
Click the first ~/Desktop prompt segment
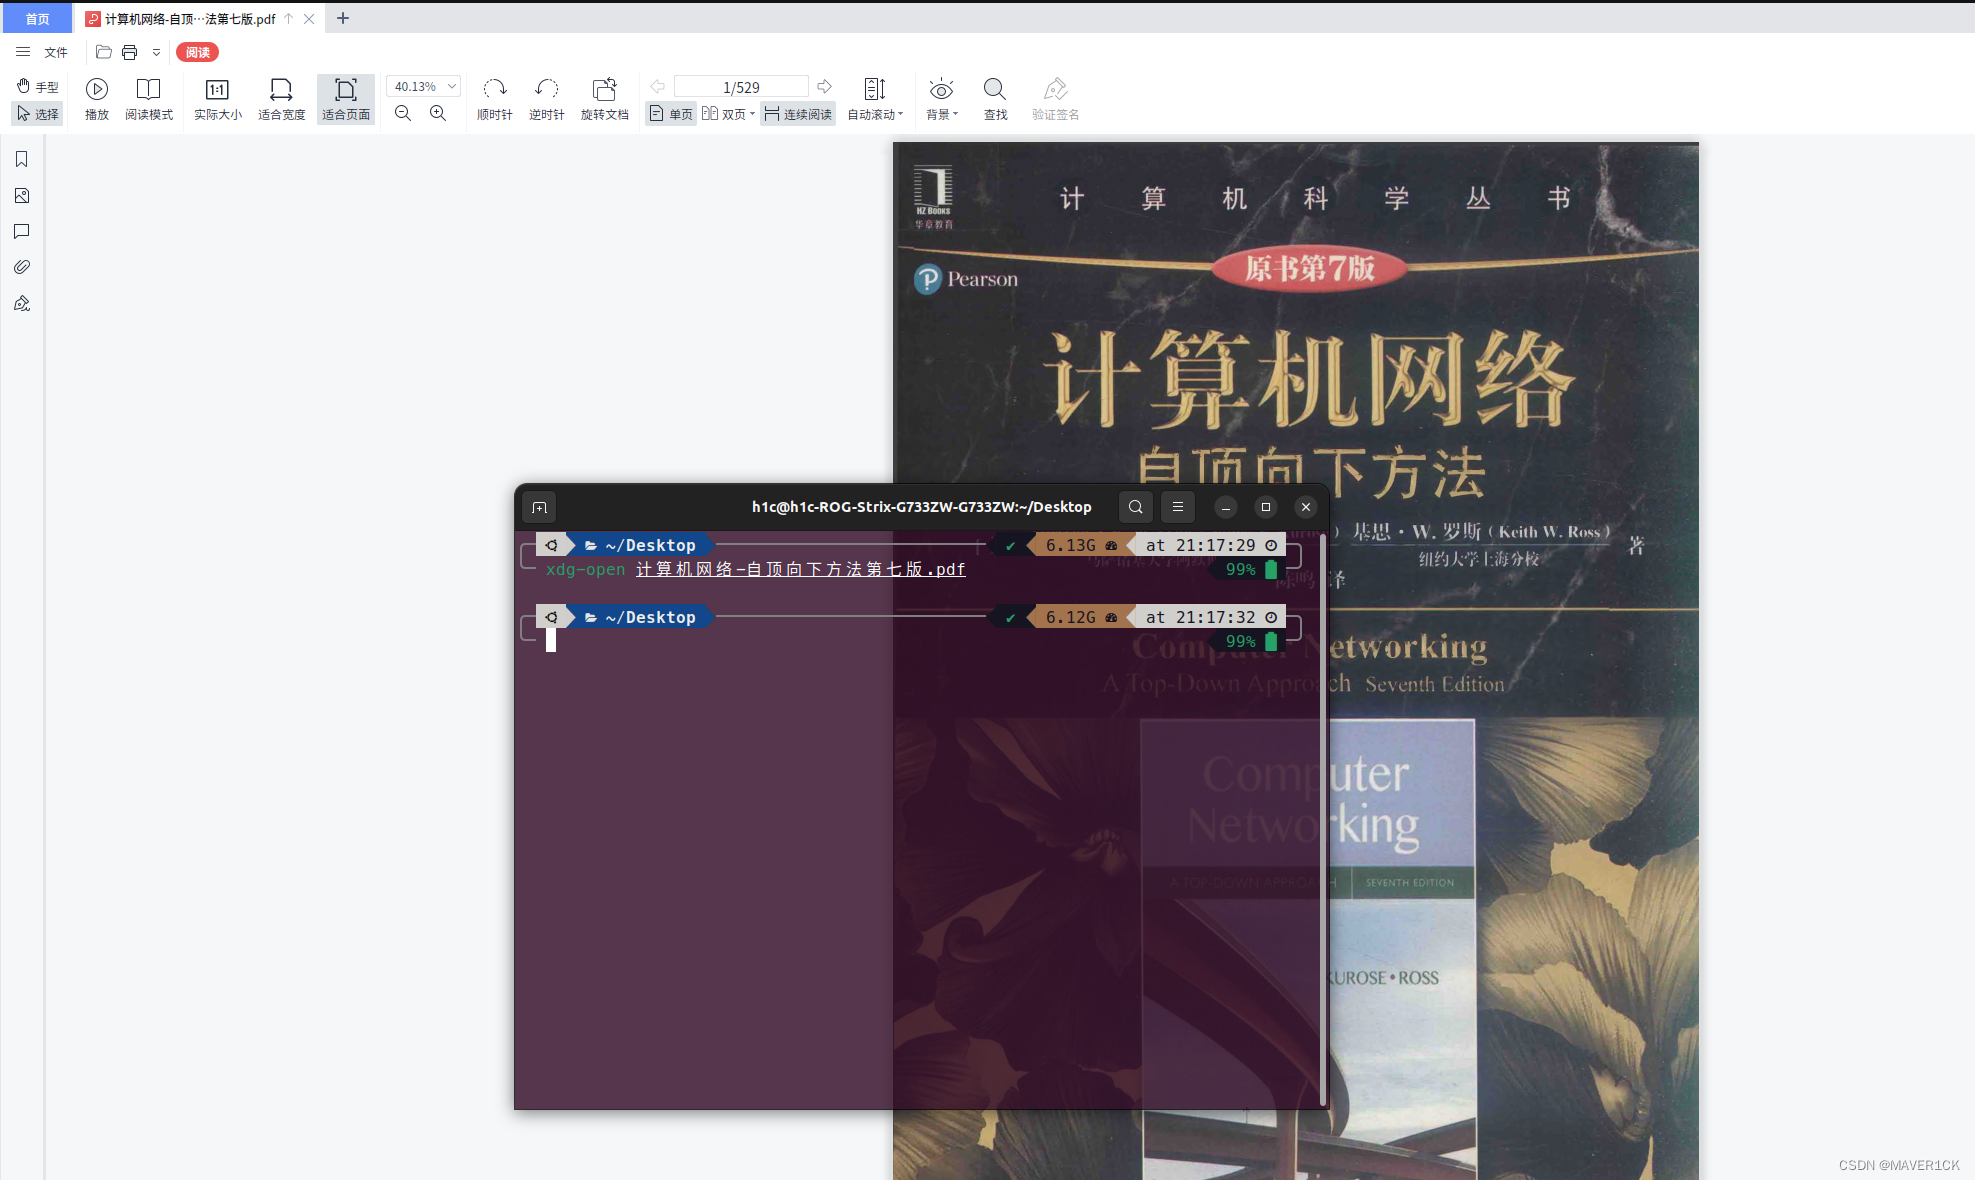[x=641, y=545]
